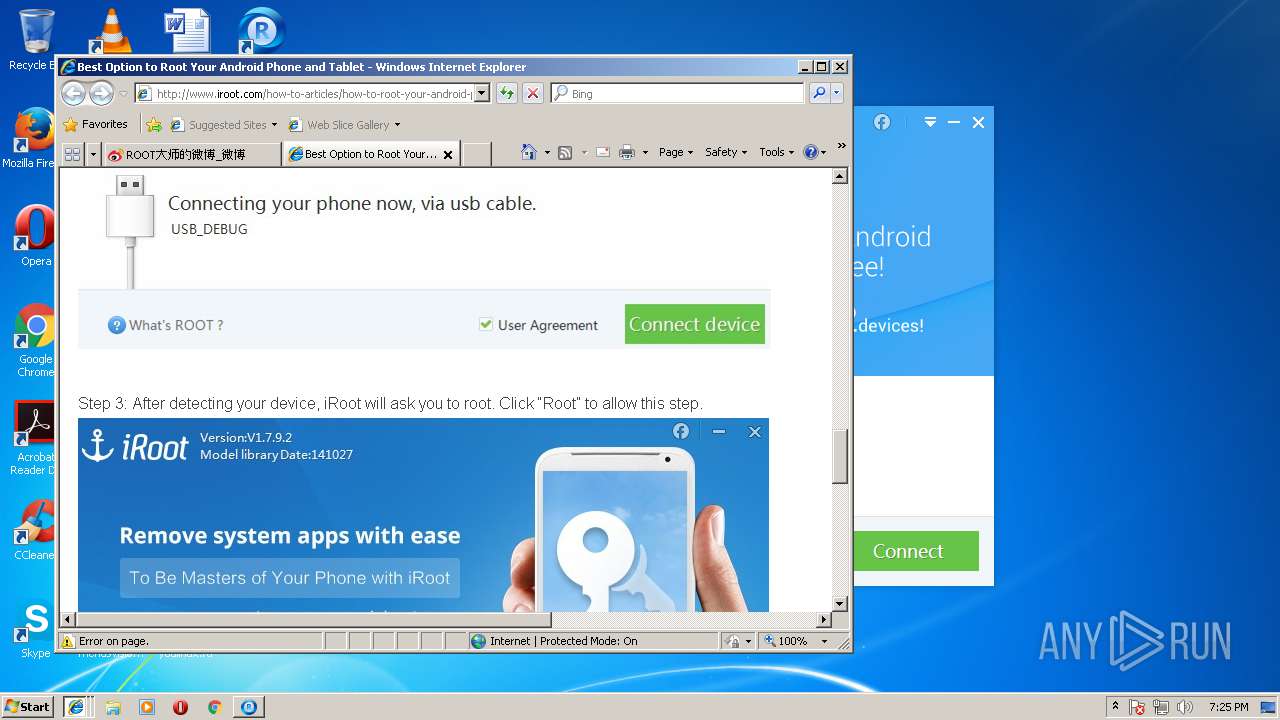
Task: Open CCleaner desktop shortcut
Action: pos(35,530)
